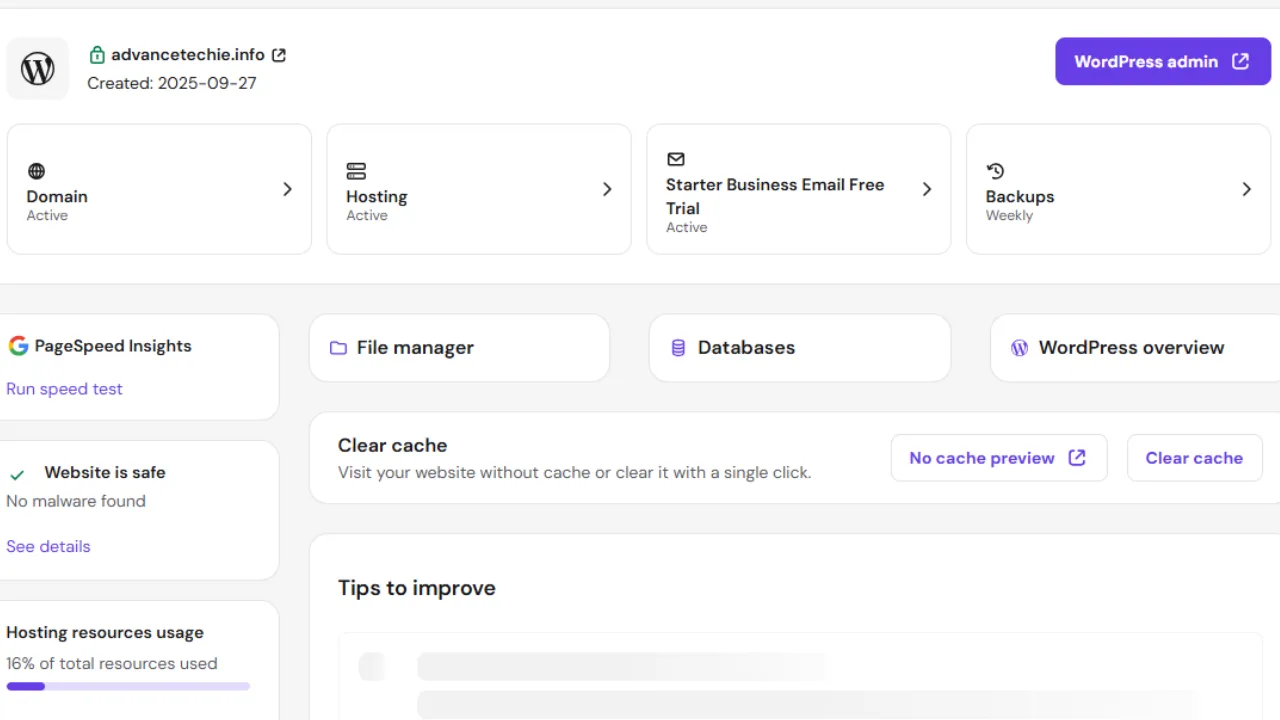This screenshot has width=1280, height=720.
Task: Expand the Backups card chevron
Action: point(1246,189)
